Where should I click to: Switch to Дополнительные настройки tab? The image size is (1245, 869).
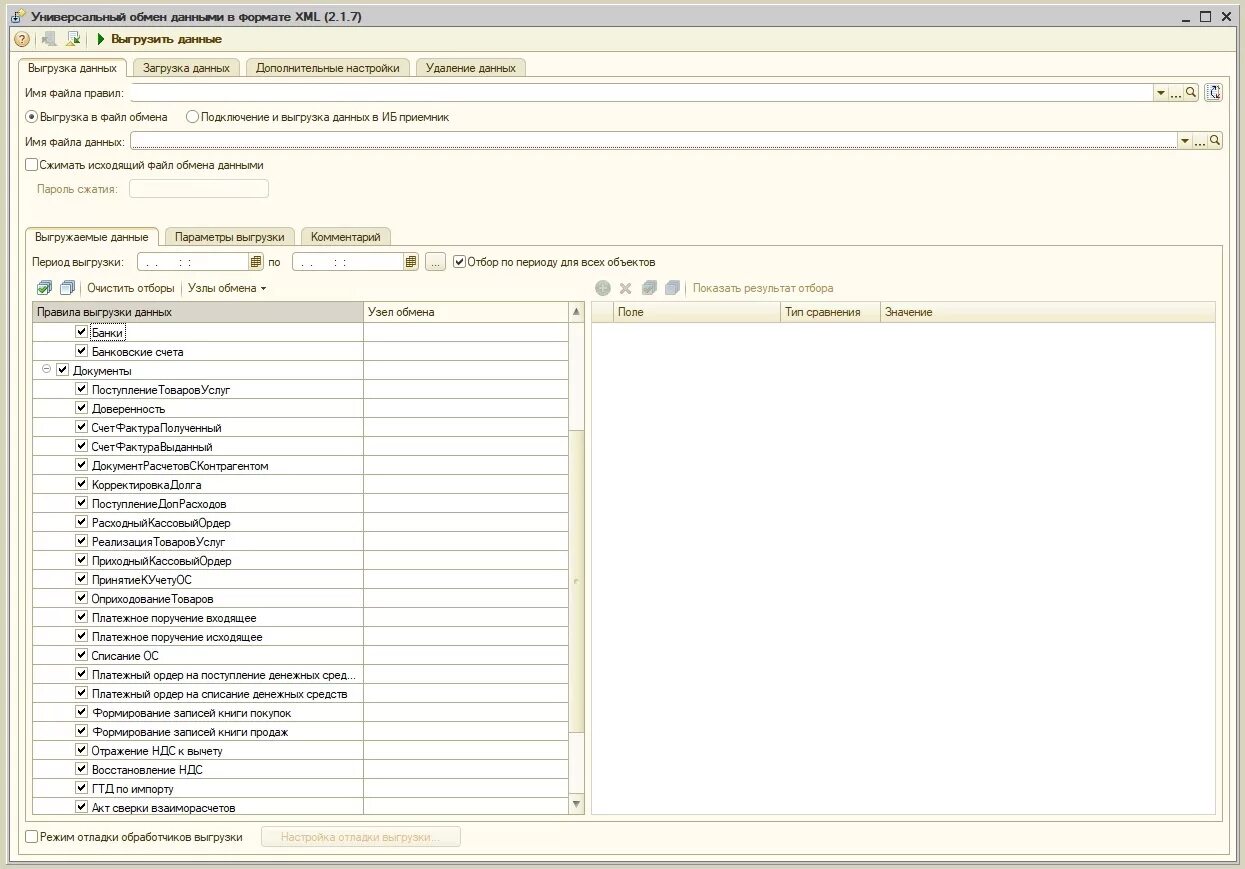pyautogui.click(x=328, y=68)
